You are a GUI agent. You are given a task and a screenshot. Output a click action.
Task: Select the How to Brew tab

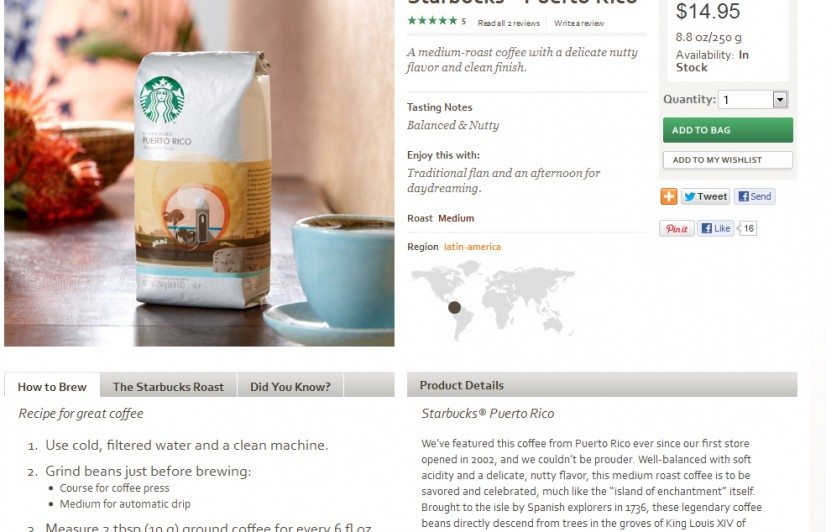(52, 387)
